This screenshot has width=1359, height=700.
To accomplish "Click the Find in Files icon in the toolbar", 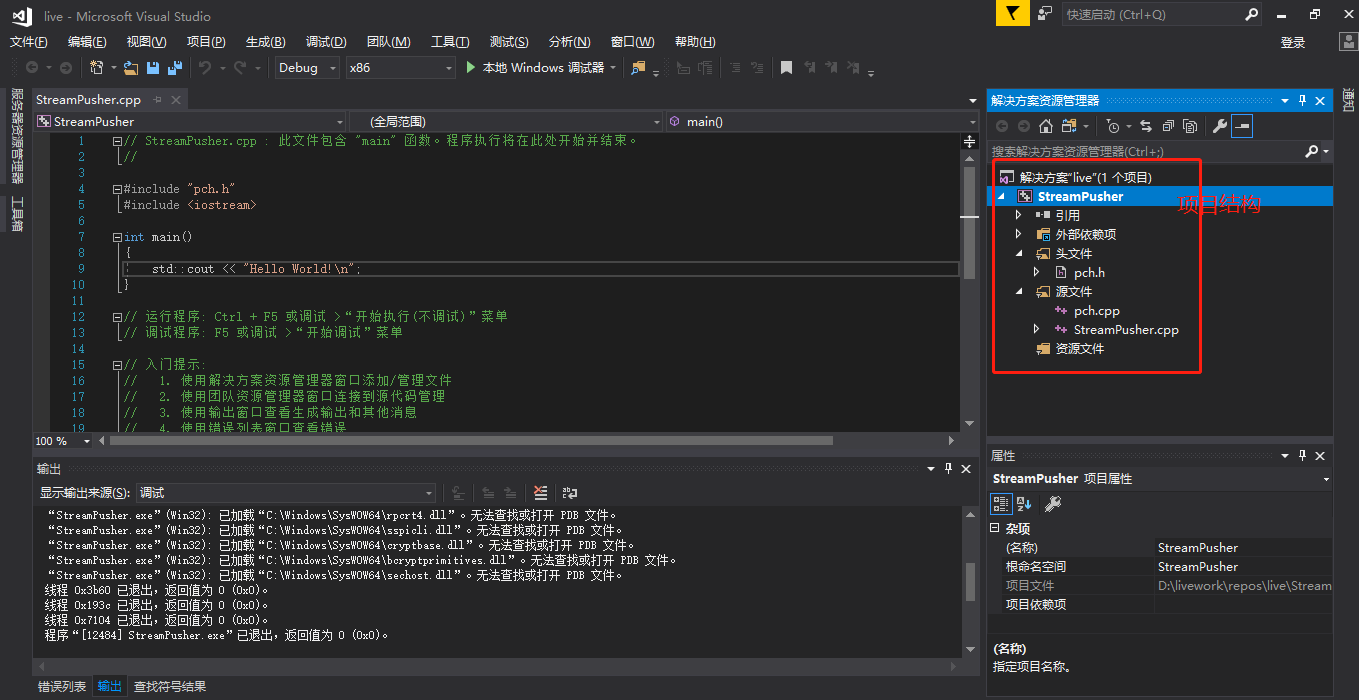I will [x=638, y=68].
